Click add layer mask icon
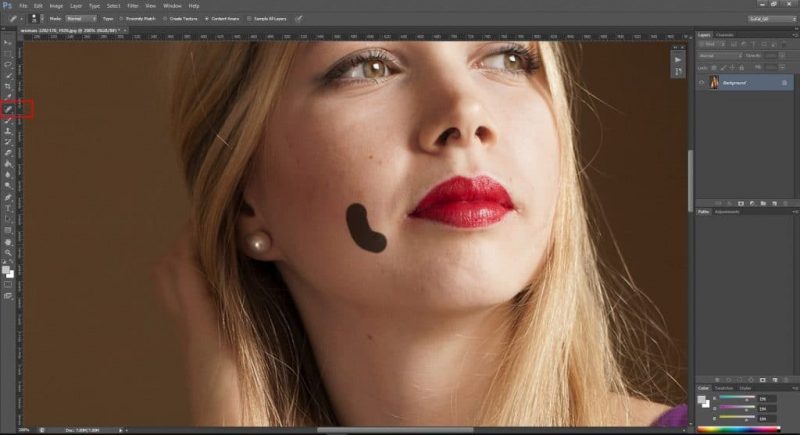The image size is (800, 435). click(x=741, y=203)
